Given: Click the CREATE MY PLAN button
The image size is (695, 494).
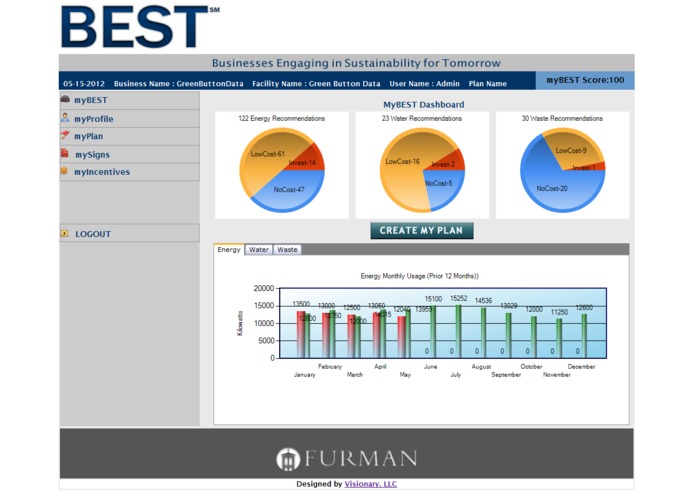Looking at the screenshot, I should coord(422,230).
